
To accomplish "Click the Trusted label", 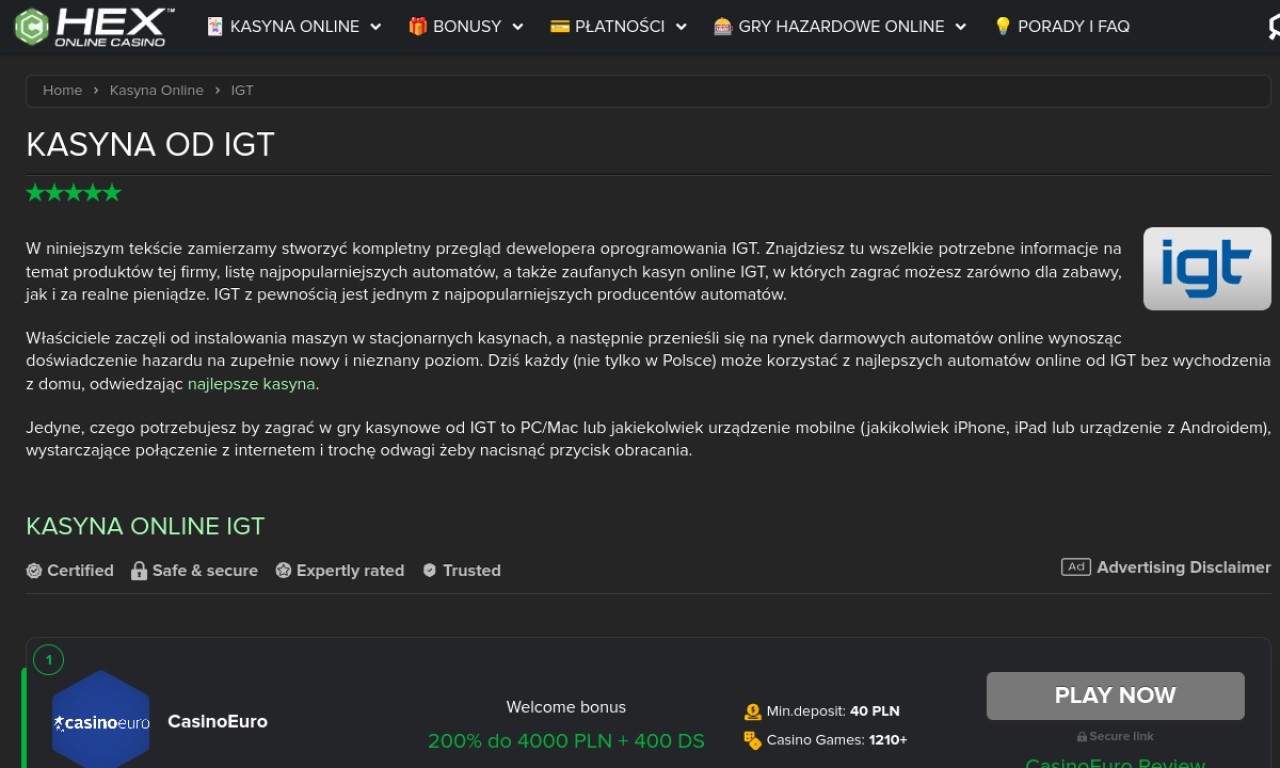I will click(472, 570).
